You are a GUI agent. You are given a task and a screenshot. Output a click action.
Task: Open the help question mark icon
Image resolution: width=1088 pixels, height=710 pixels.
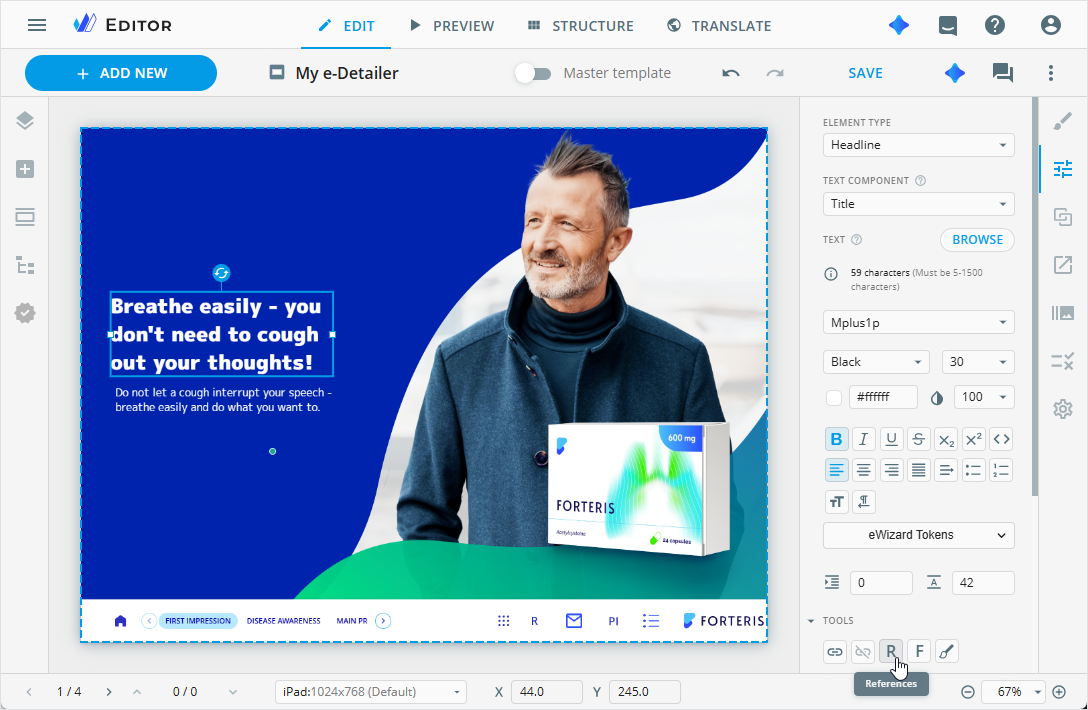(995, 26)
